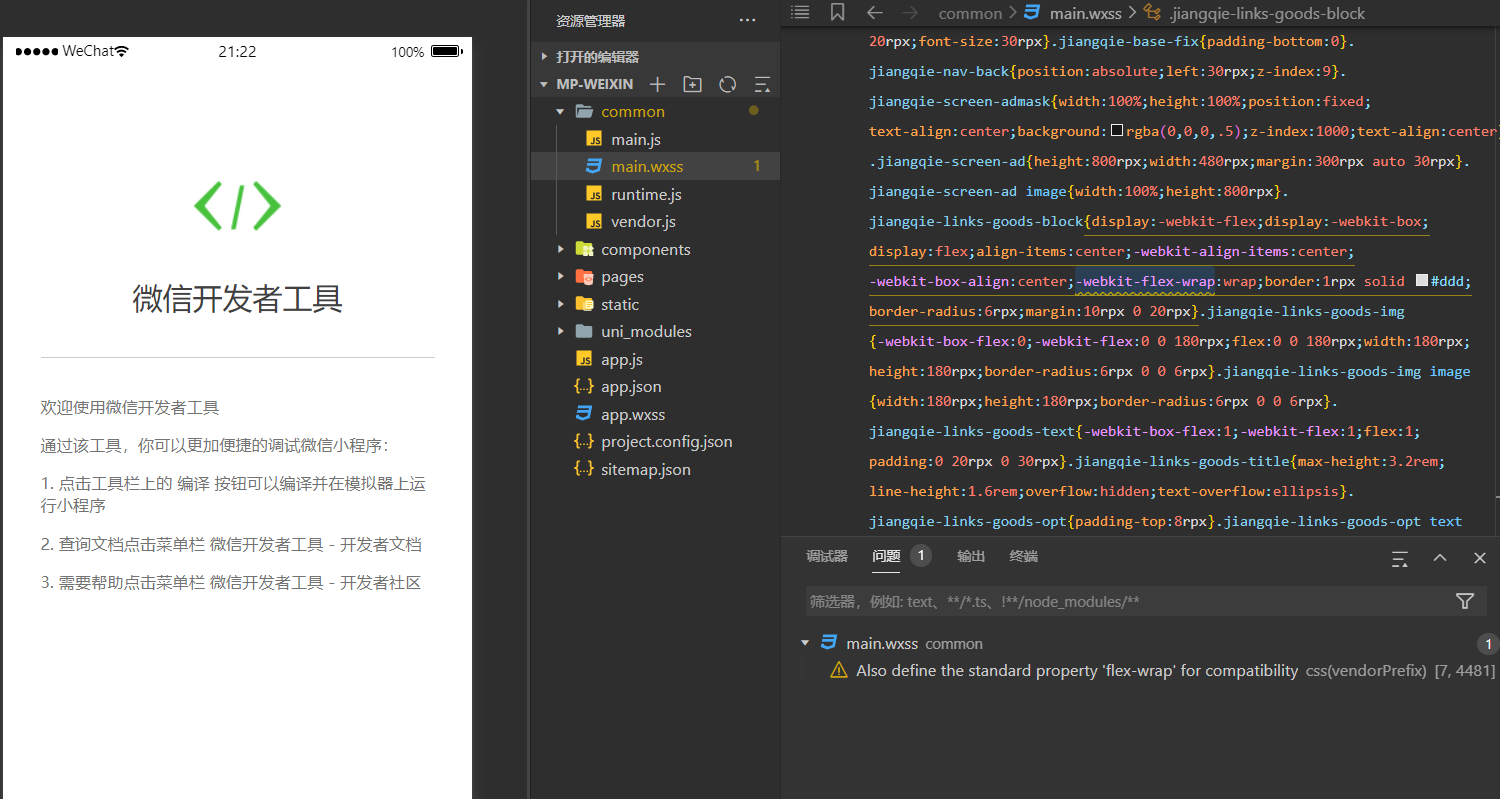Click the -webkit-flex-wrap highlighted code token
This screenshot has height=799, width=1500.
click(x=1145, y=281)
